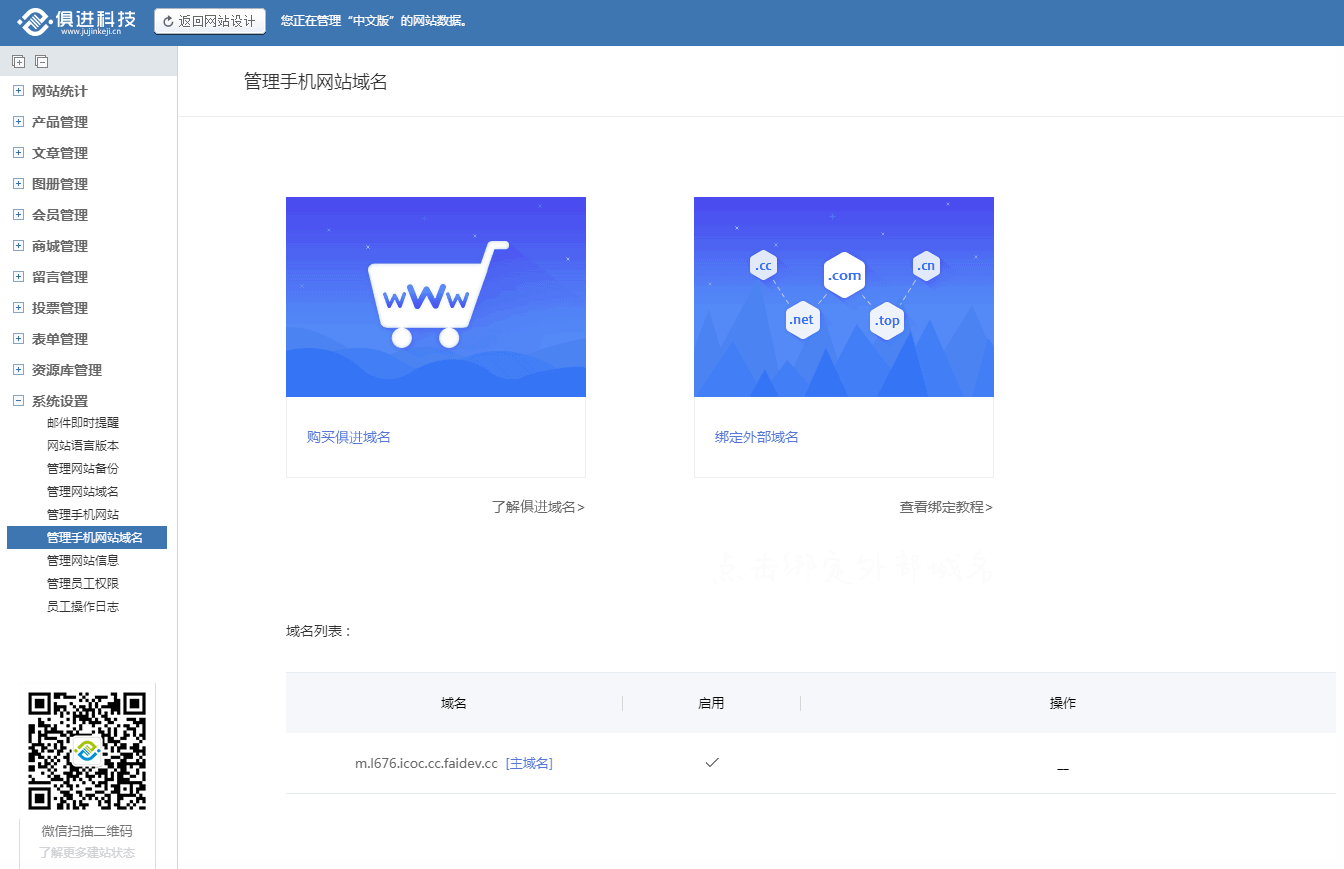The width and height of the screenshot is (1344, 869).
Task: Open 员工操作日志 in sidebar
Action: pyautogui.click(x=83, y=607)
